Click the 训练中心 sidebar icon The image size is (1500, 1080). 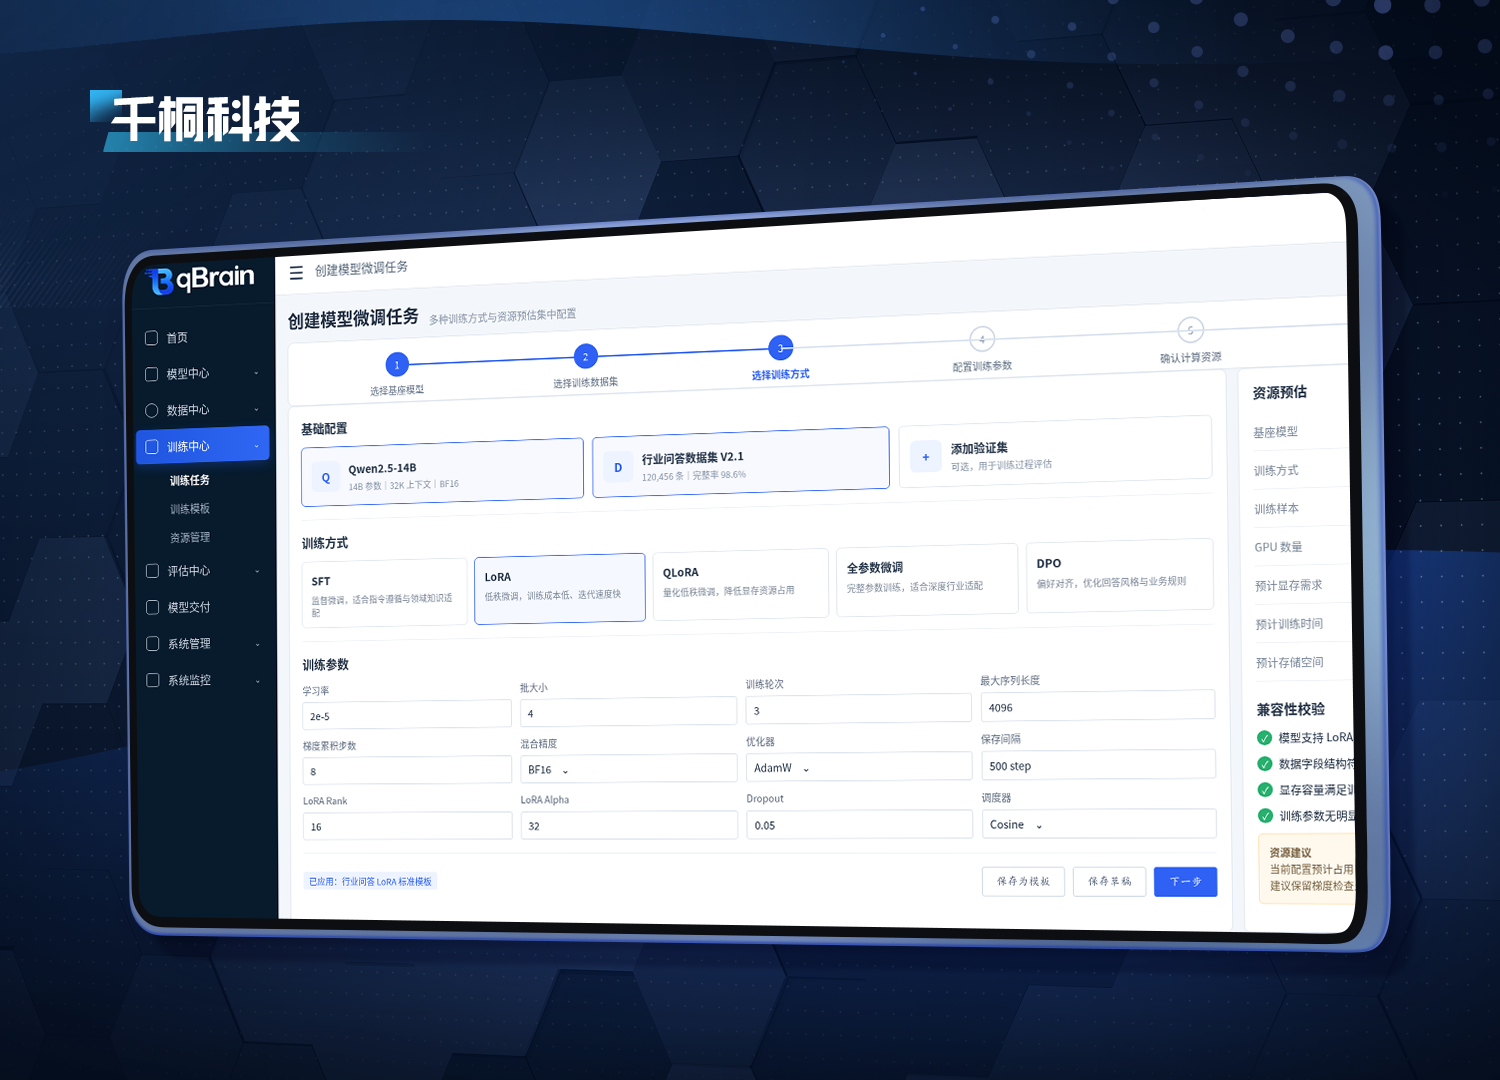click(152, 447)
